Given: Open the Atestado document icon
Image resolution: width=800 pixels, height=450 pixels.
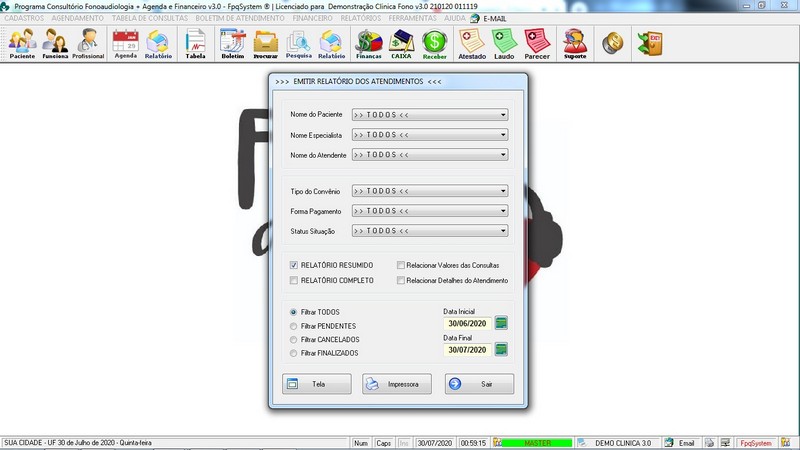Looking at the screenshot, I should (472, 43).
